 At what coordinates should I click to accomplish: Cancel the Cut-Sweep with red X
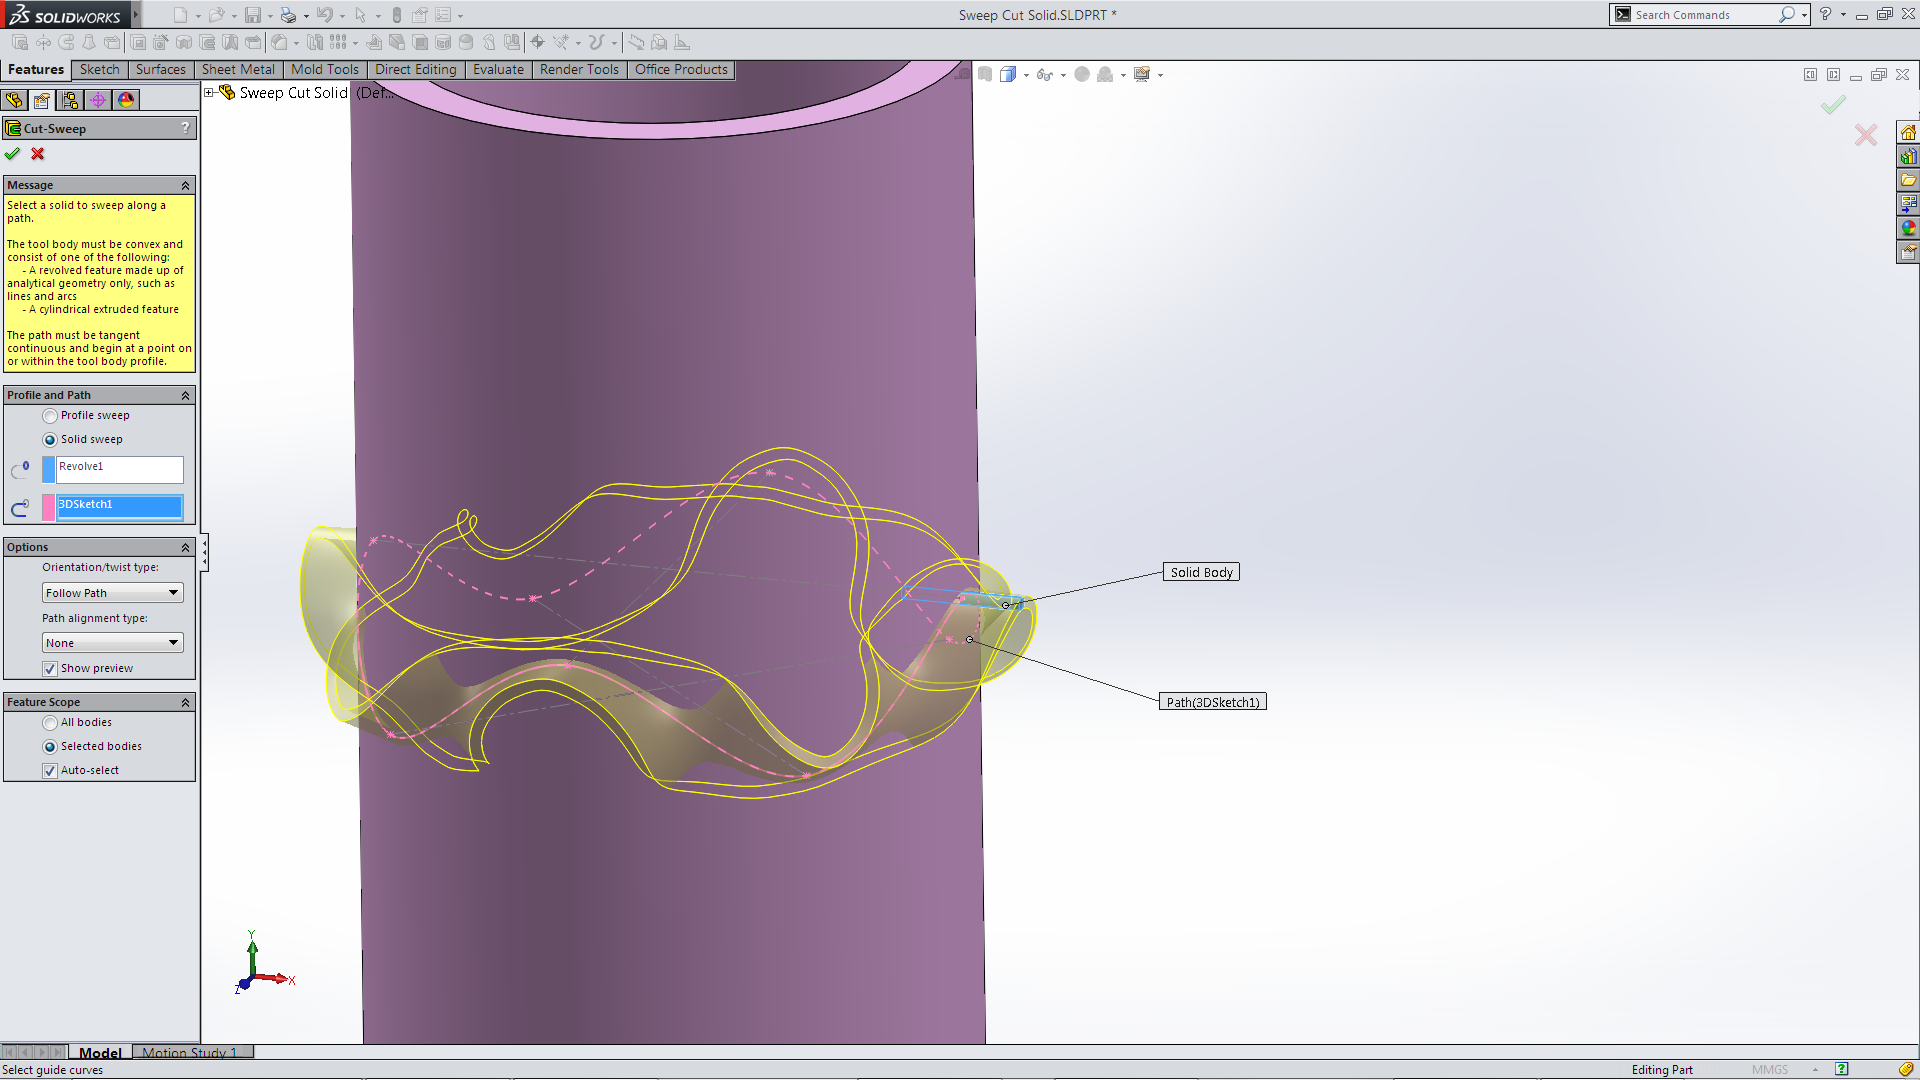[38, 154]
